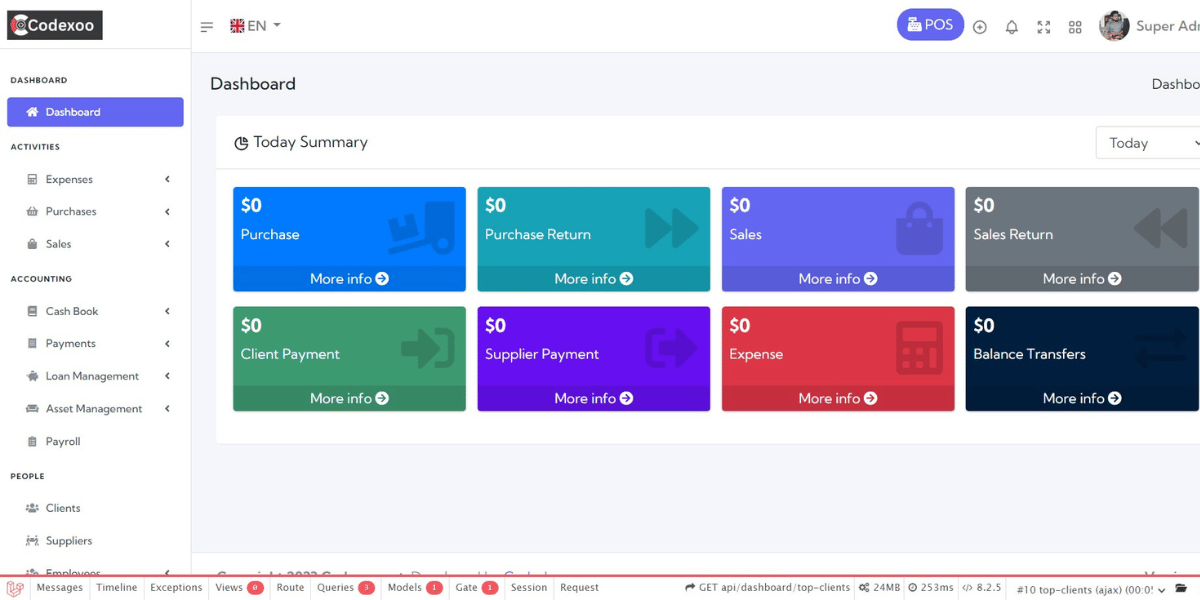This screenshot has width=1200, height=600.
Task: Open the EN language switcher
Action: pos(253,25)
